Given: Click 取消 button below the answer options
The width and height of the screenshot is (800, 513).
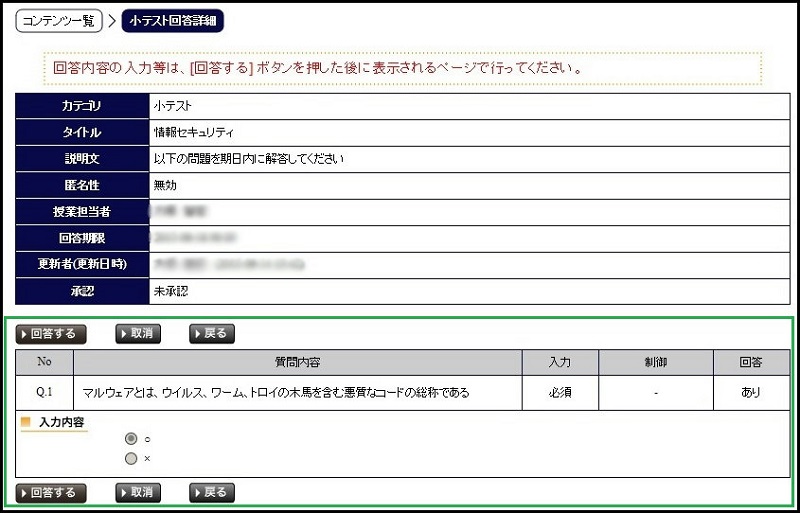Looking at the screenshot, I should pos(138,492).
